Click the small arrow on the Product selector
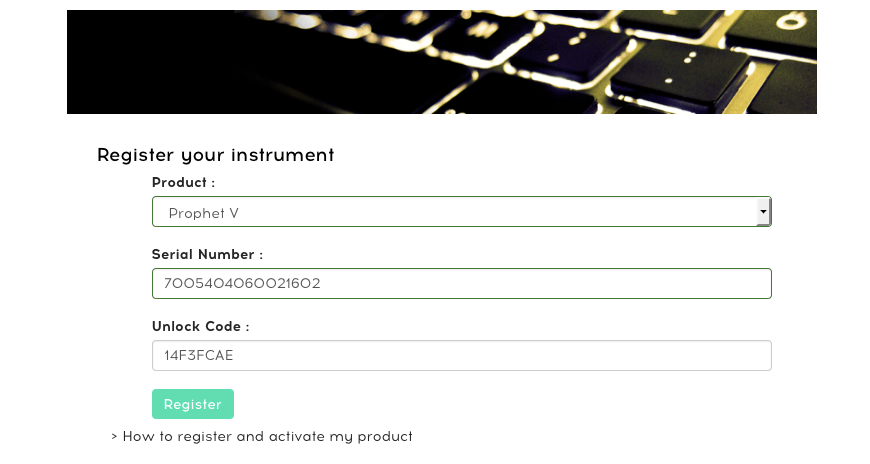The height and width of the screenshot is (464, 870). (x=763, y=211)
